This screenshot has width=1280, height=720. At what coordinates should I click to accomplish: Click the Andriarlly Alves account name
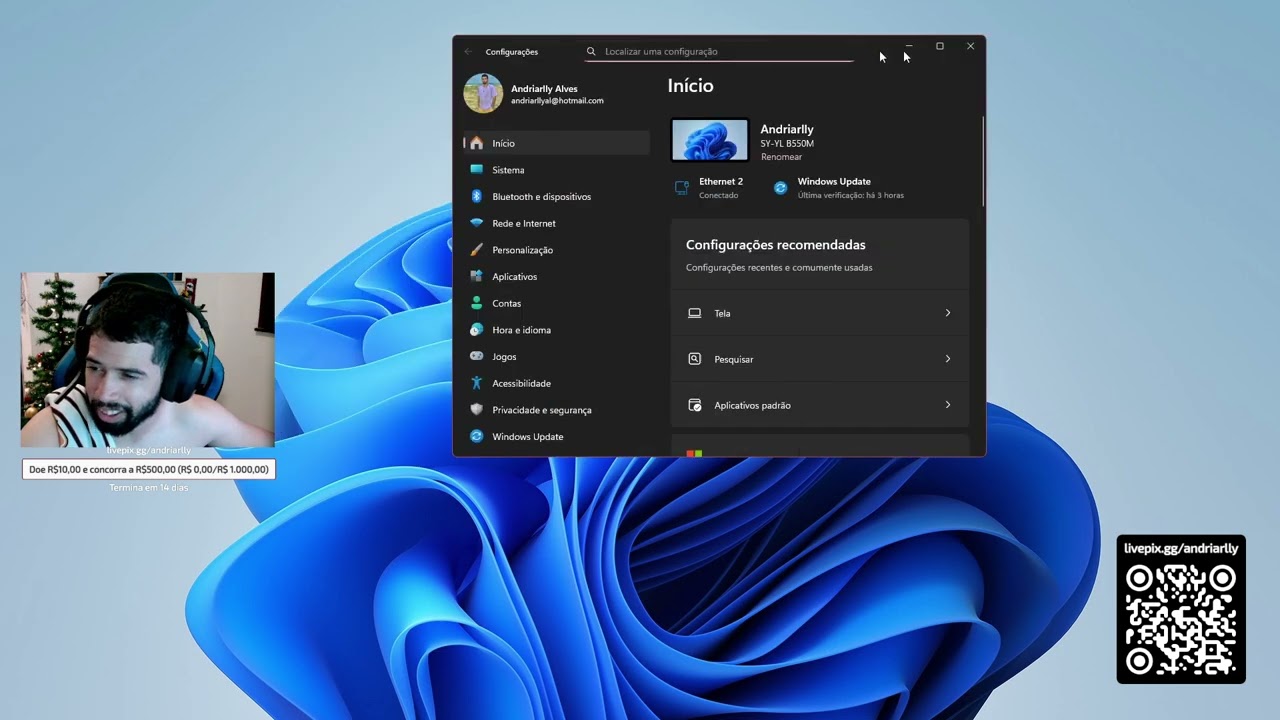tap(544, 89)
